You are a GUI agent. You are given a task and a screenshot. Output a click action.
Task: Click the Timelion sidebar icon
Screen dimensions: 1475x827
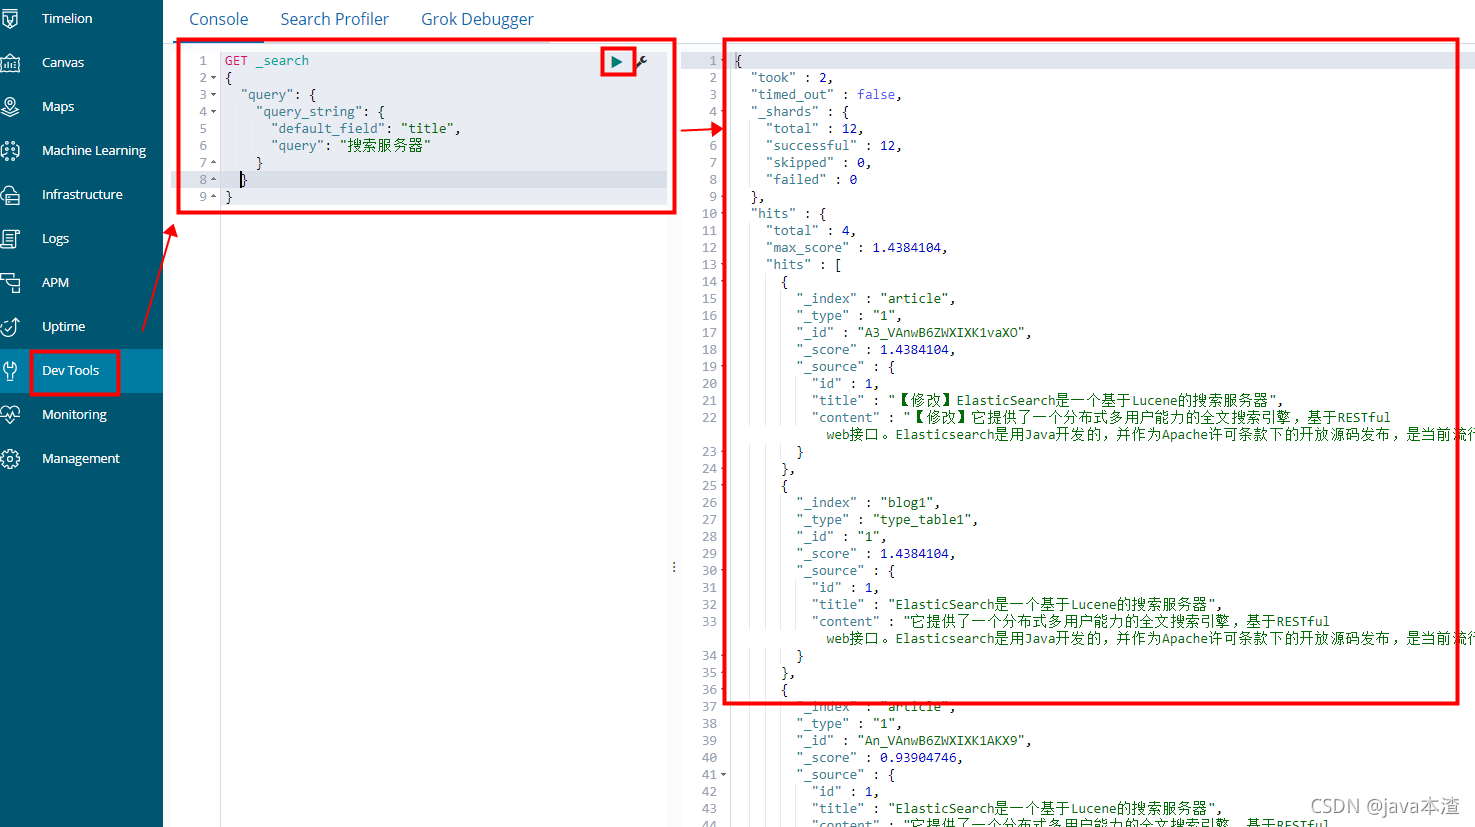point(10,19)
